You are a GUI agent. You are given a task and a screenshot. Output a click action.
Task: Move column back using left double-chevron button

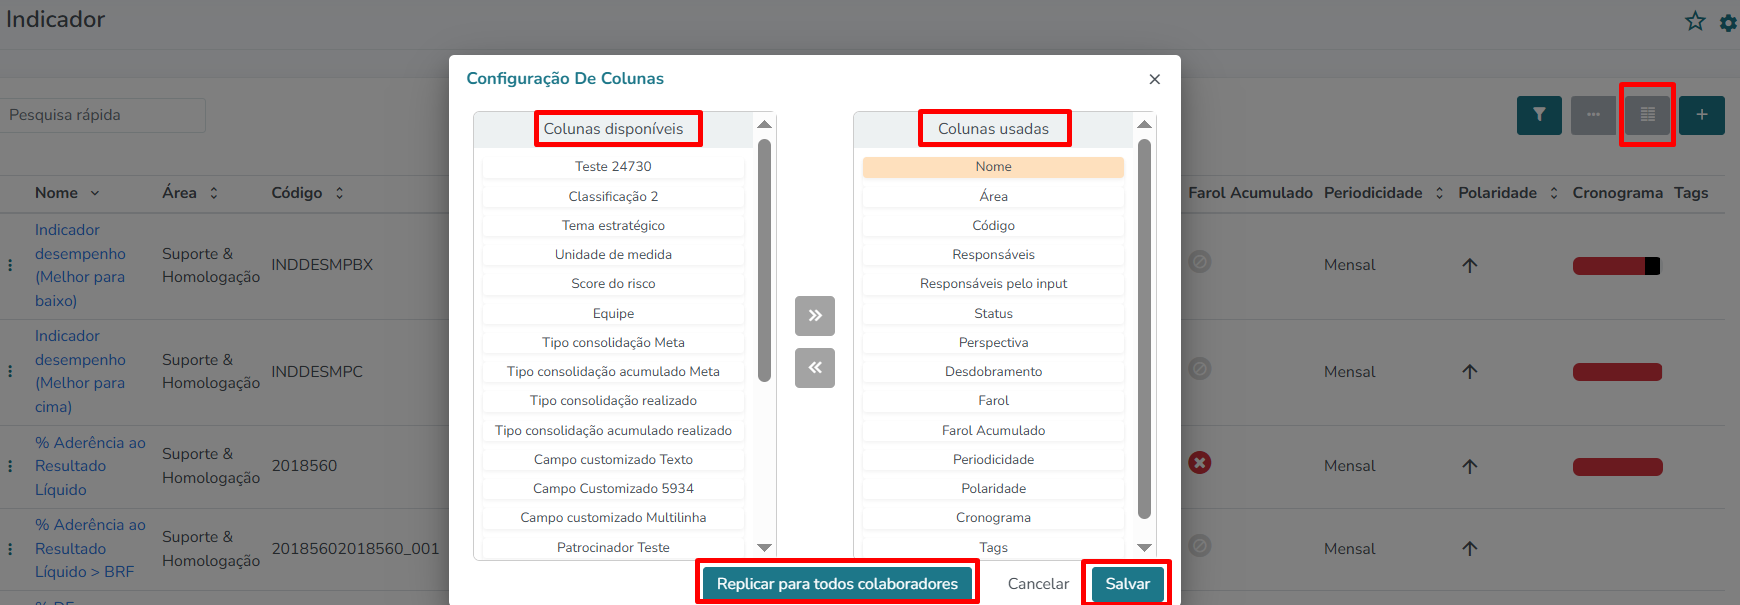[815, 367]
